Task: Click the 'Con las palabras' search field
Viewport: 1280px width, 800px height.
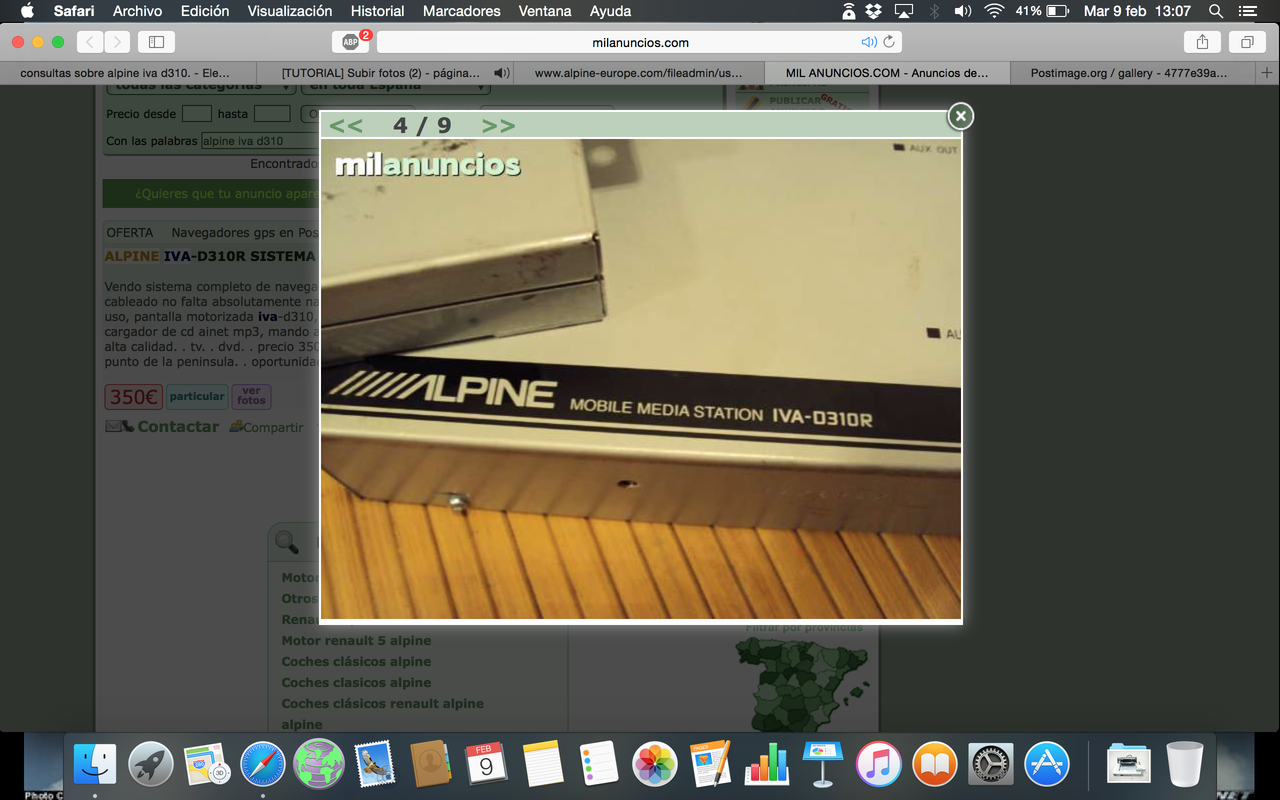Action: point(260,141)
